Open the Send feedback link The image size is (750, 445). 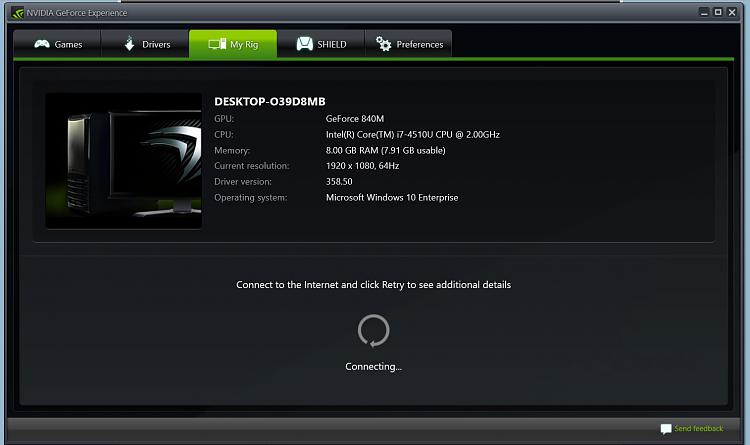pos(698,429)
